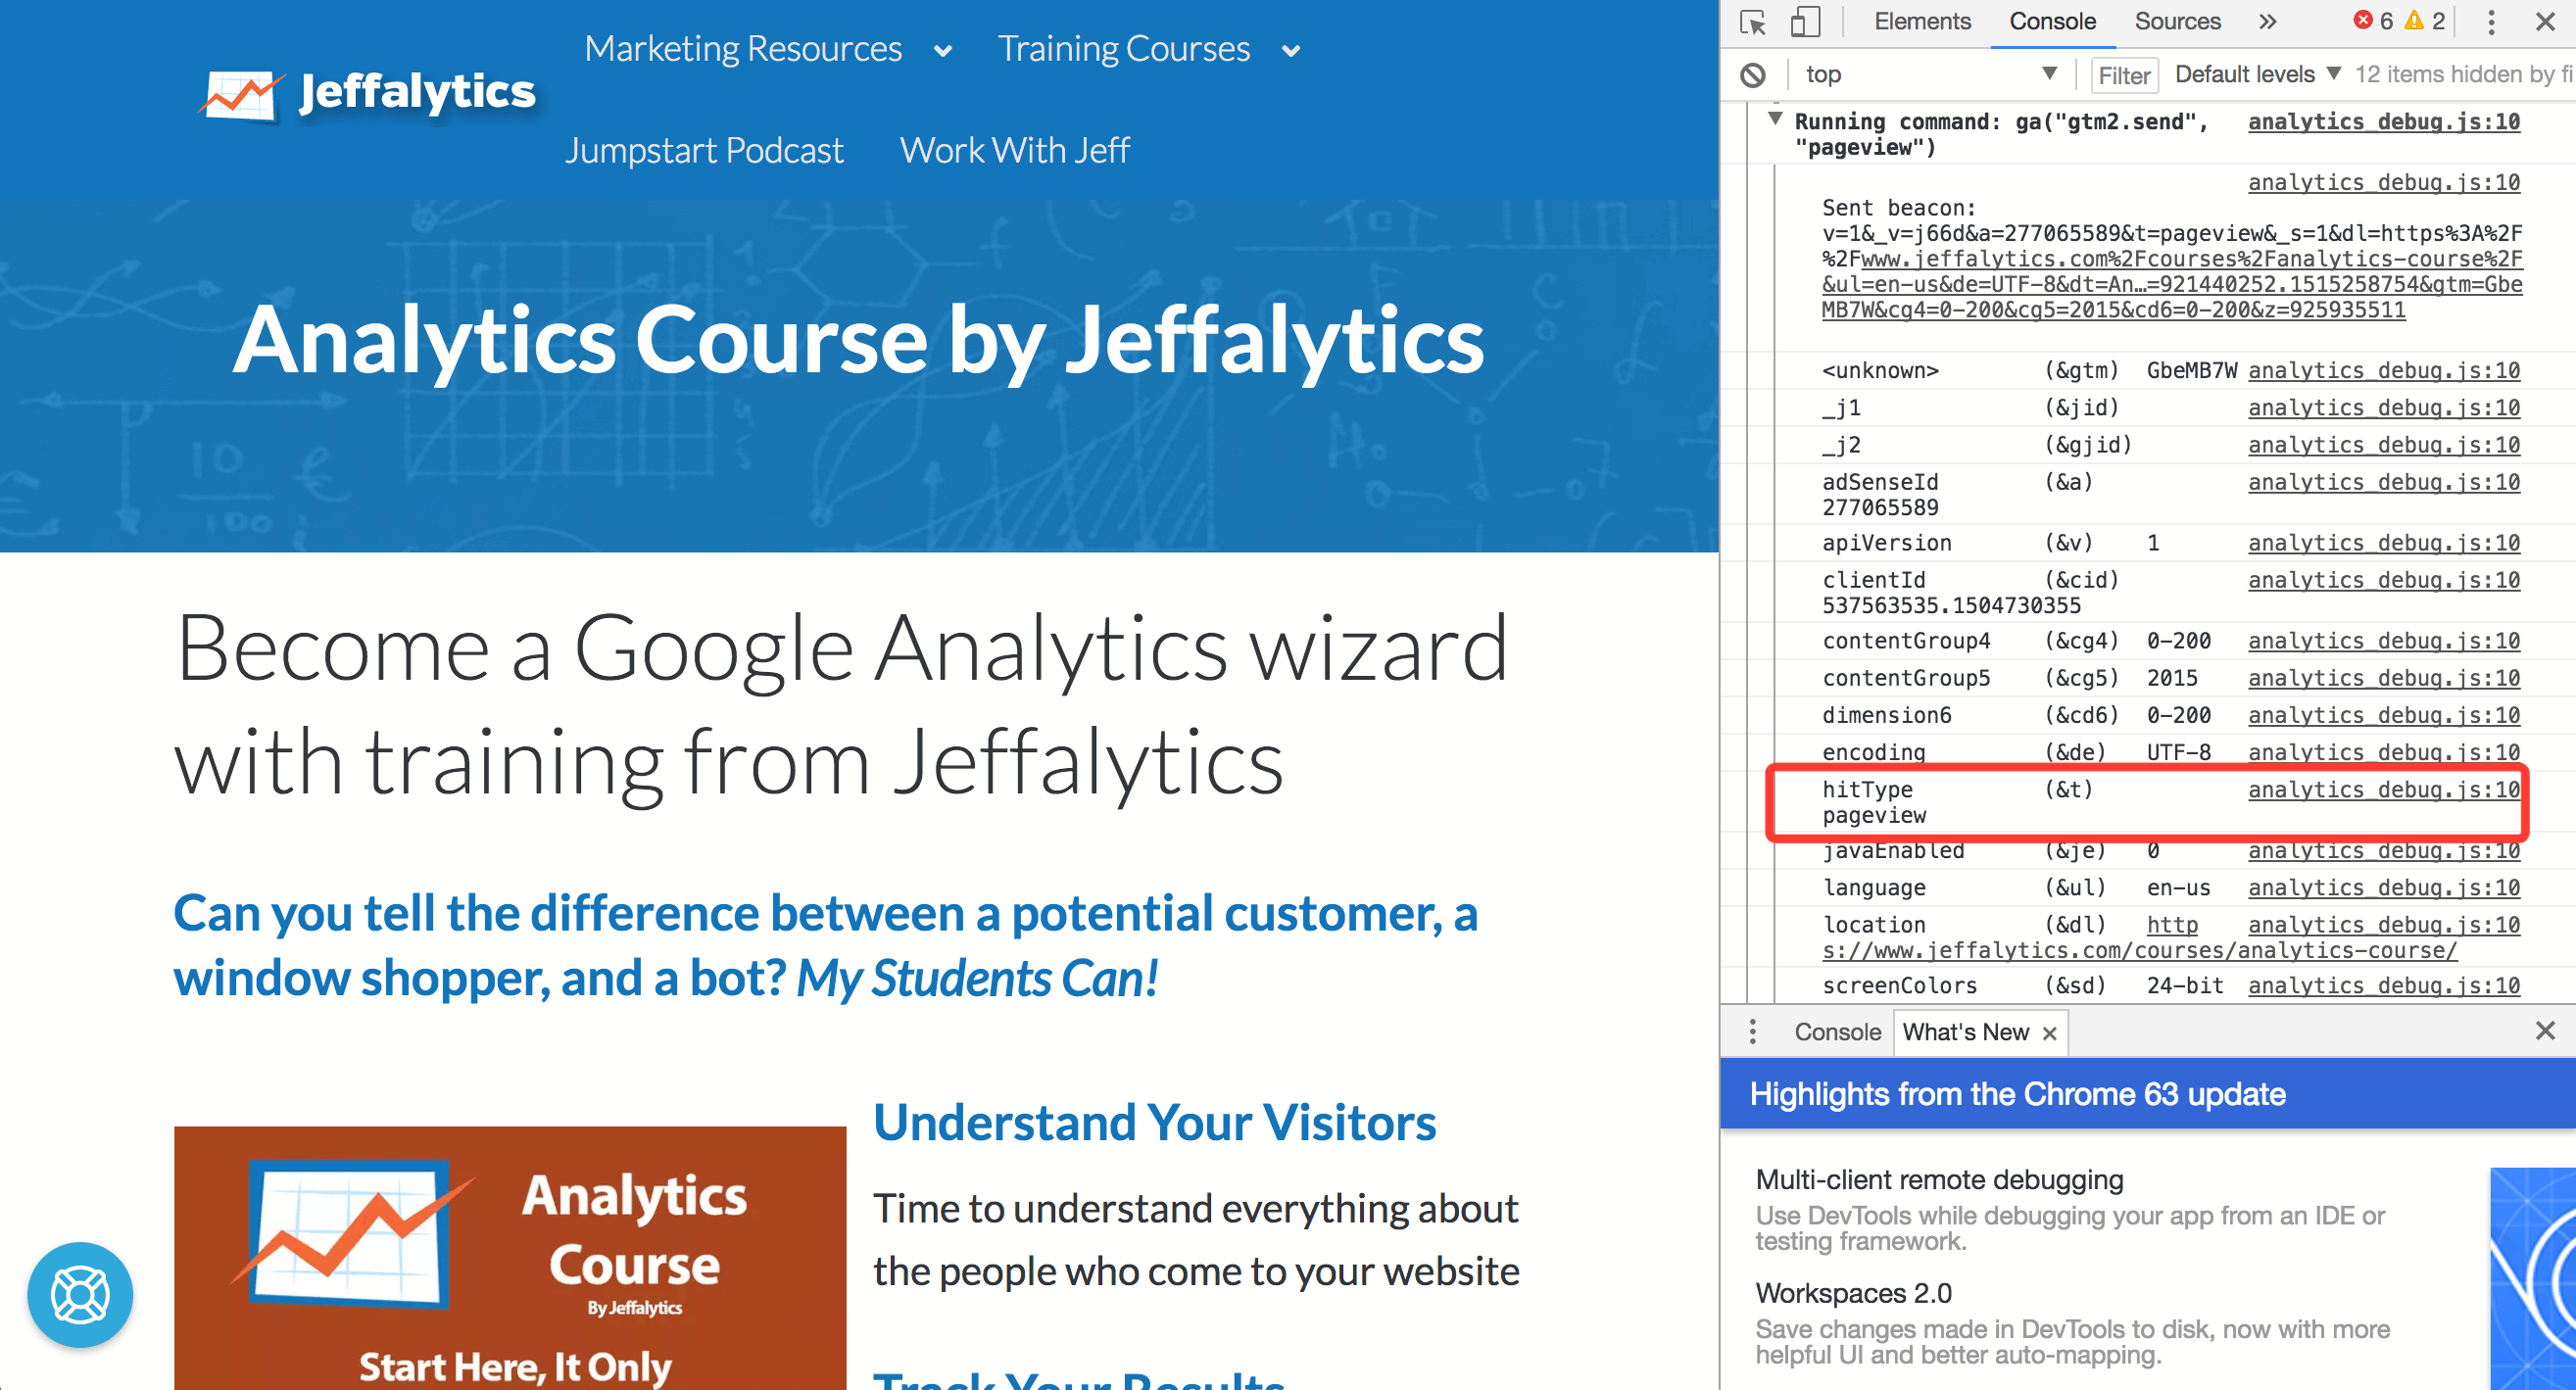Image resolution: width=2576 pixels, height=1390 pixels.
Task: Show more DevTools tabs via double chevron
Action: click(2267, 22)
